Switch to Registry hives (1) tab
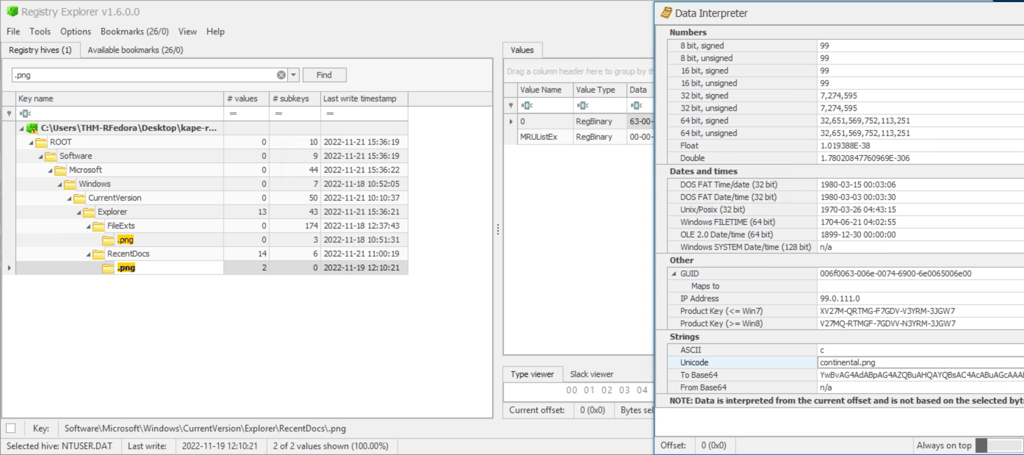Viewport: 1024px width, 455px height. click(x=40, y=50)
